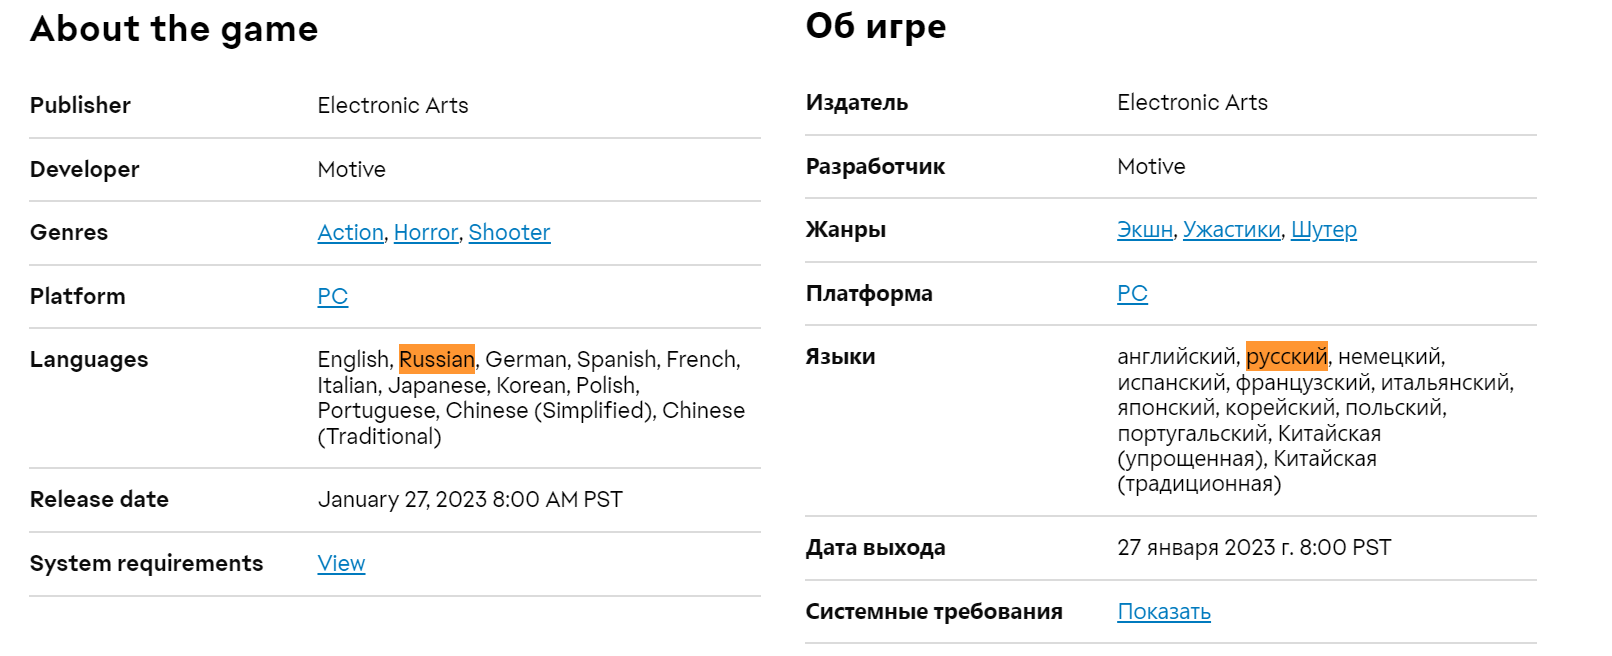Open the Action genre link

[x=350, y=233]
